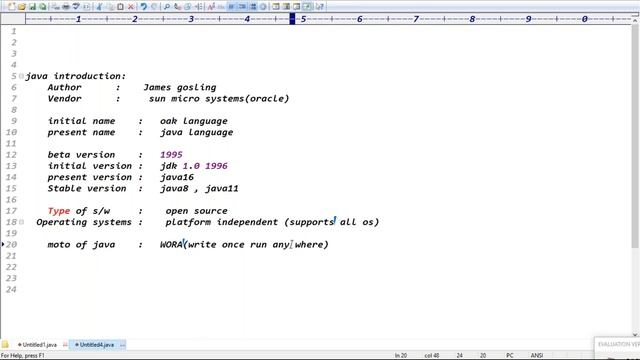Click the font settings toolbar icon
Viewport: 640px width, 360px height.
coord(211,7)
